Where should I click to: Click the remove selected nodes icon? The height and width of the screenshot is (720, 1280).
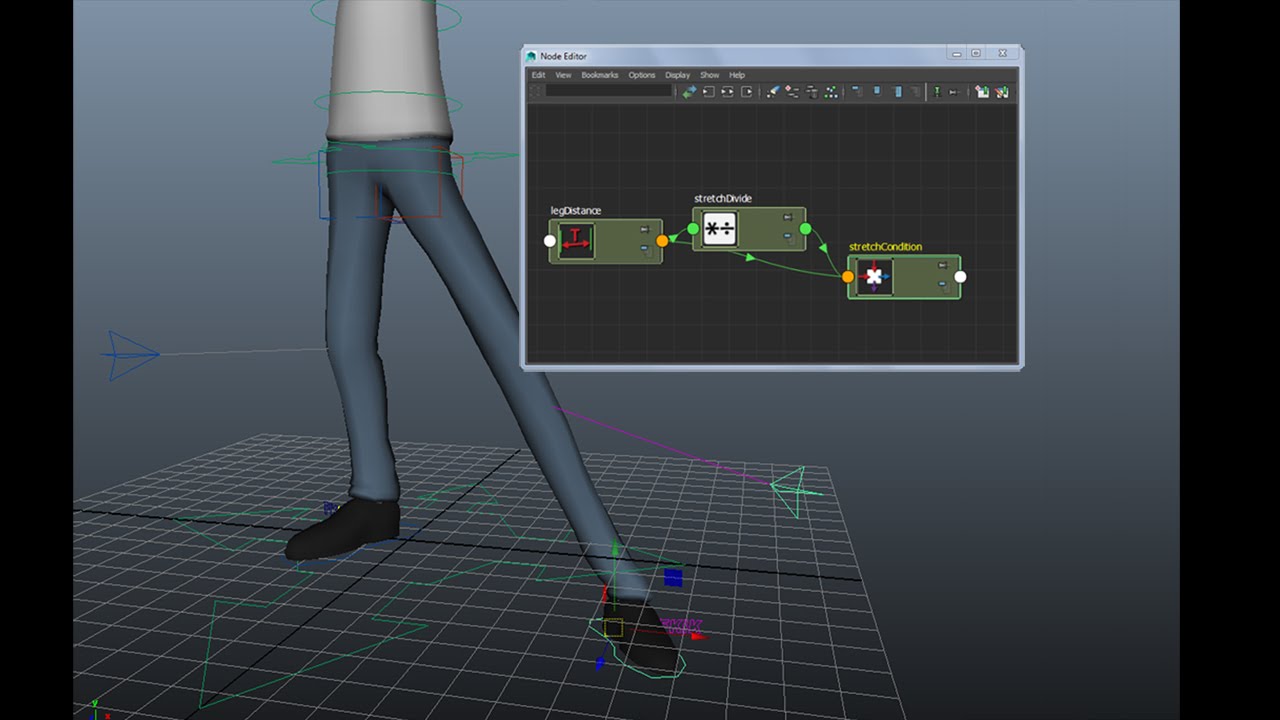click(811, 91)
